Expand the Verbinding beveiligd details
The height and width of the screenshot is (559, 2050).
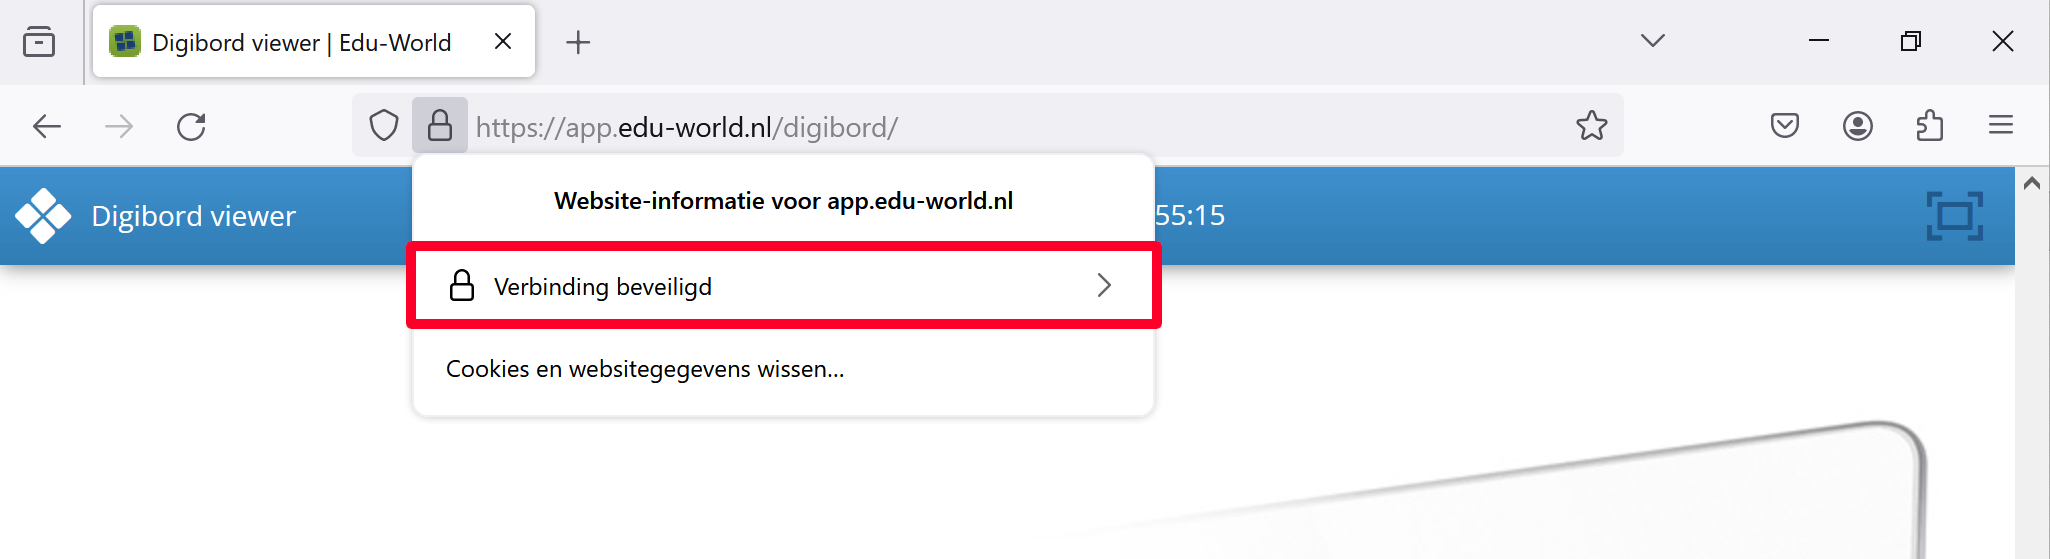(x=783, y=286)
